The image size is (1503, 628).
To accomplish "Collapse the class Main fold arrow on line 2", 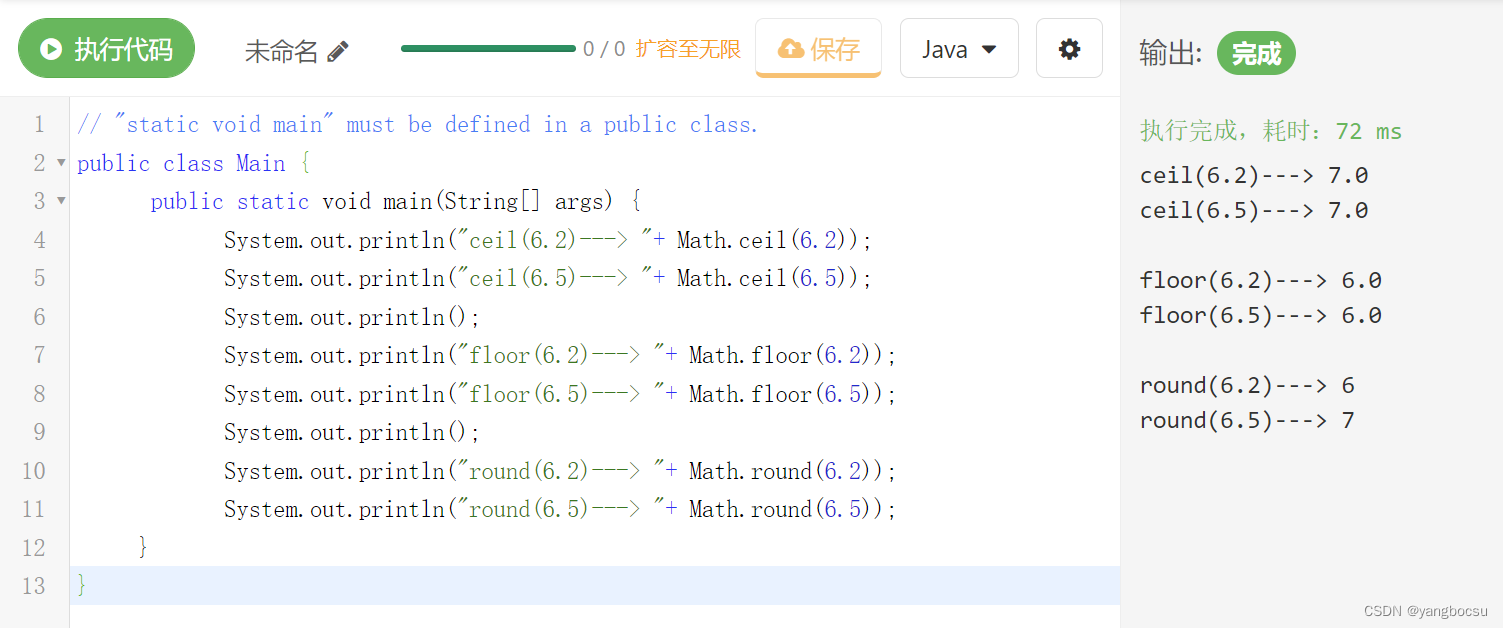I will point(61,163).
